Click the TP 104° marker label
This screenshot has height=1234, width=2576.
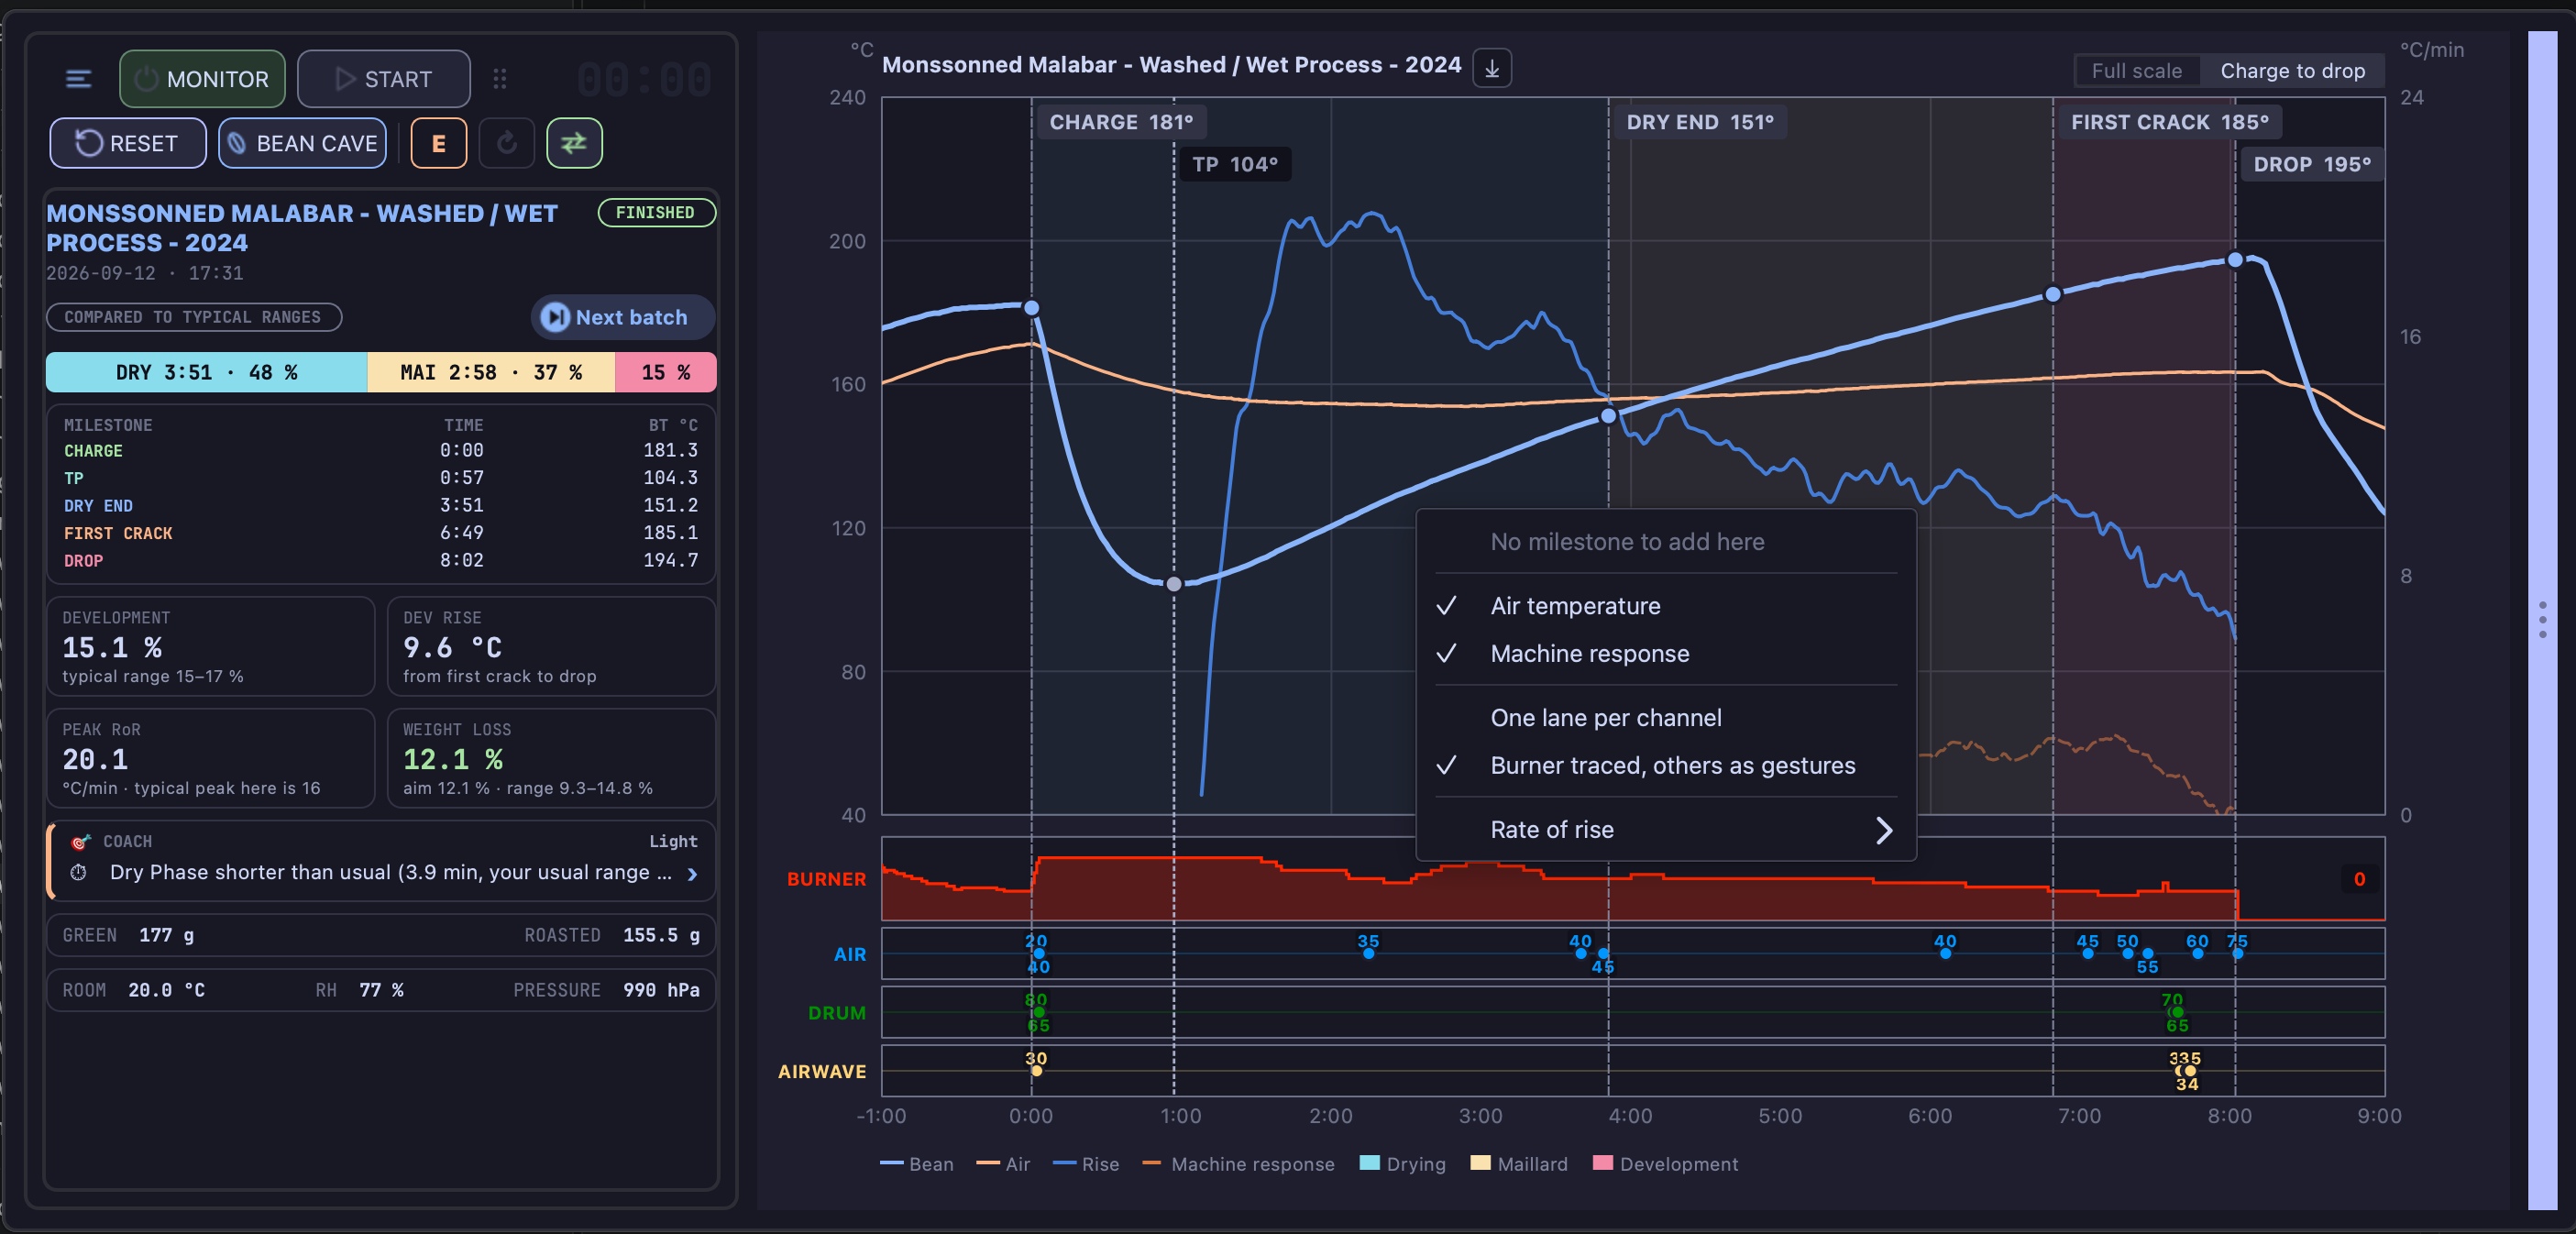pos(1234,164)
